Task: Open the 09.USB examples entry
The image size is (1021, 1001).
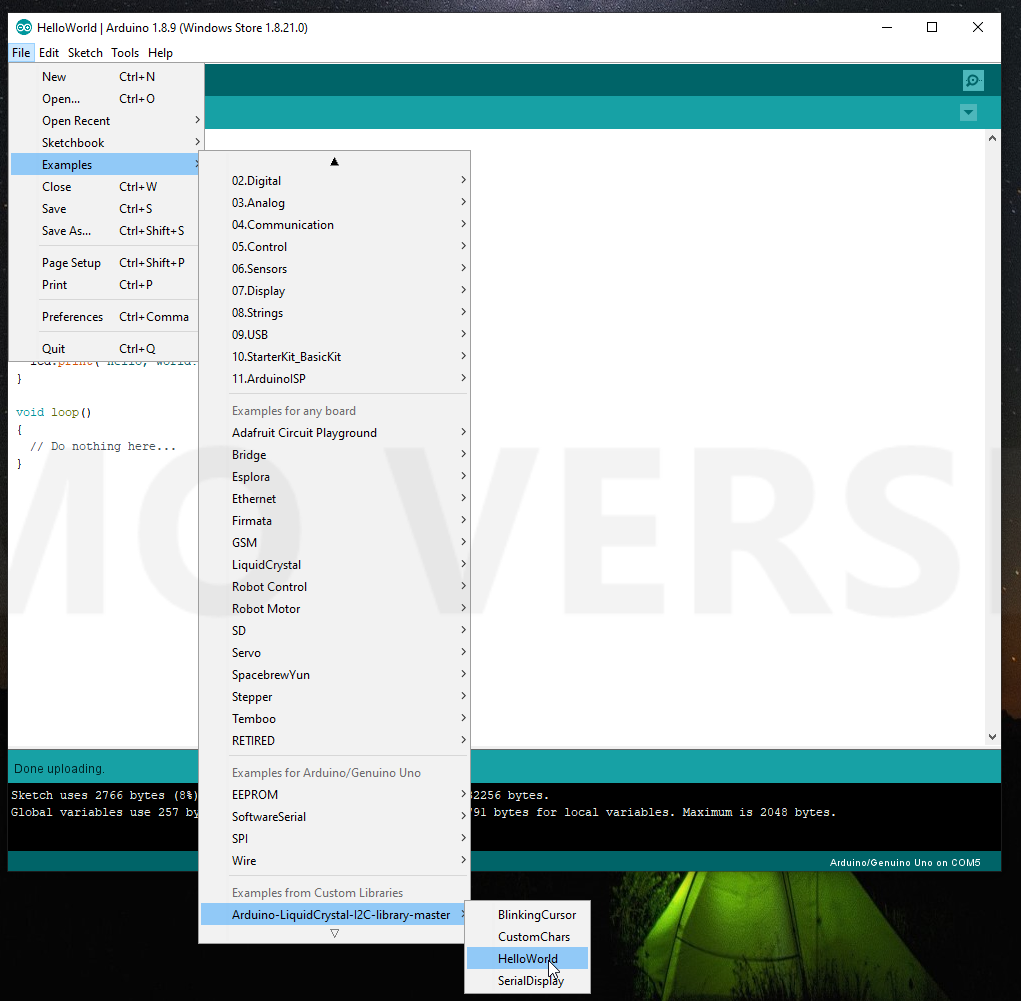Action: (335, 335)
